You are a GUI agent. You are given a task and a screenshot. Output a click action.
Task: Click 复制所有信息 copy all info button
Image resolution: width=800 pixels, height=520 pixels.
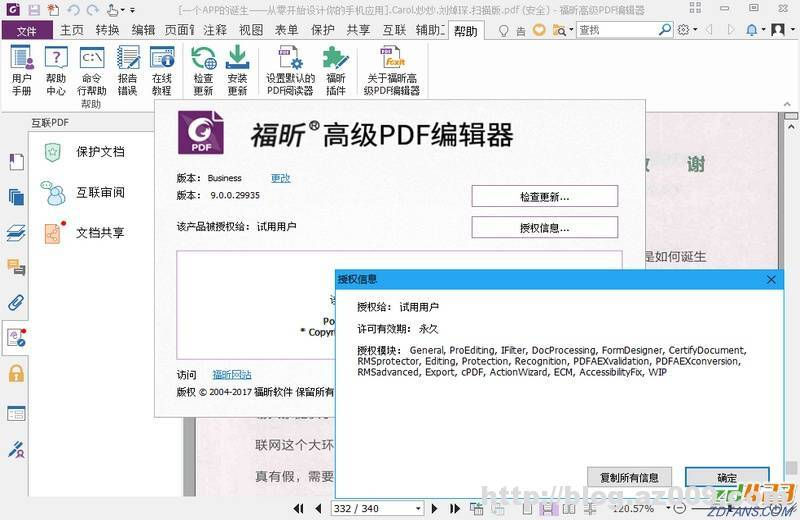coord(629,478)
